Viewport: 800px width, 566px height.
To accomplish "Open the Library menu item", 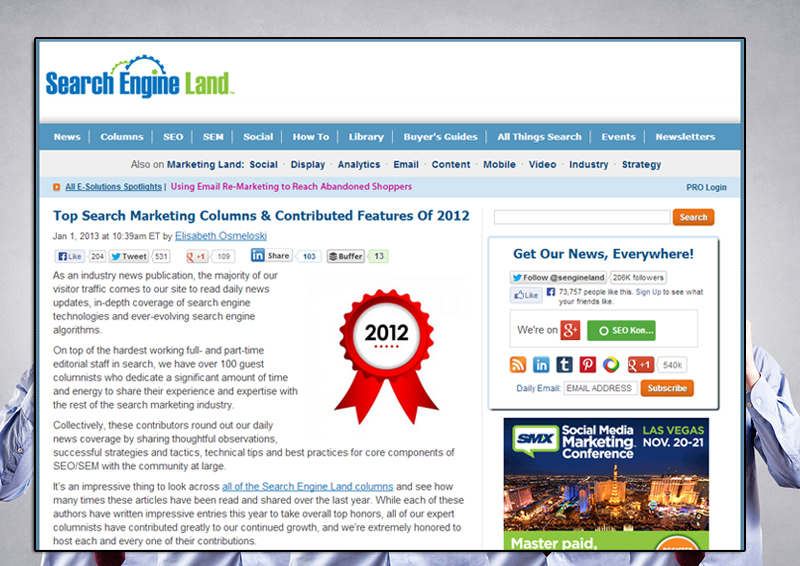I will [x=366, y=137].
